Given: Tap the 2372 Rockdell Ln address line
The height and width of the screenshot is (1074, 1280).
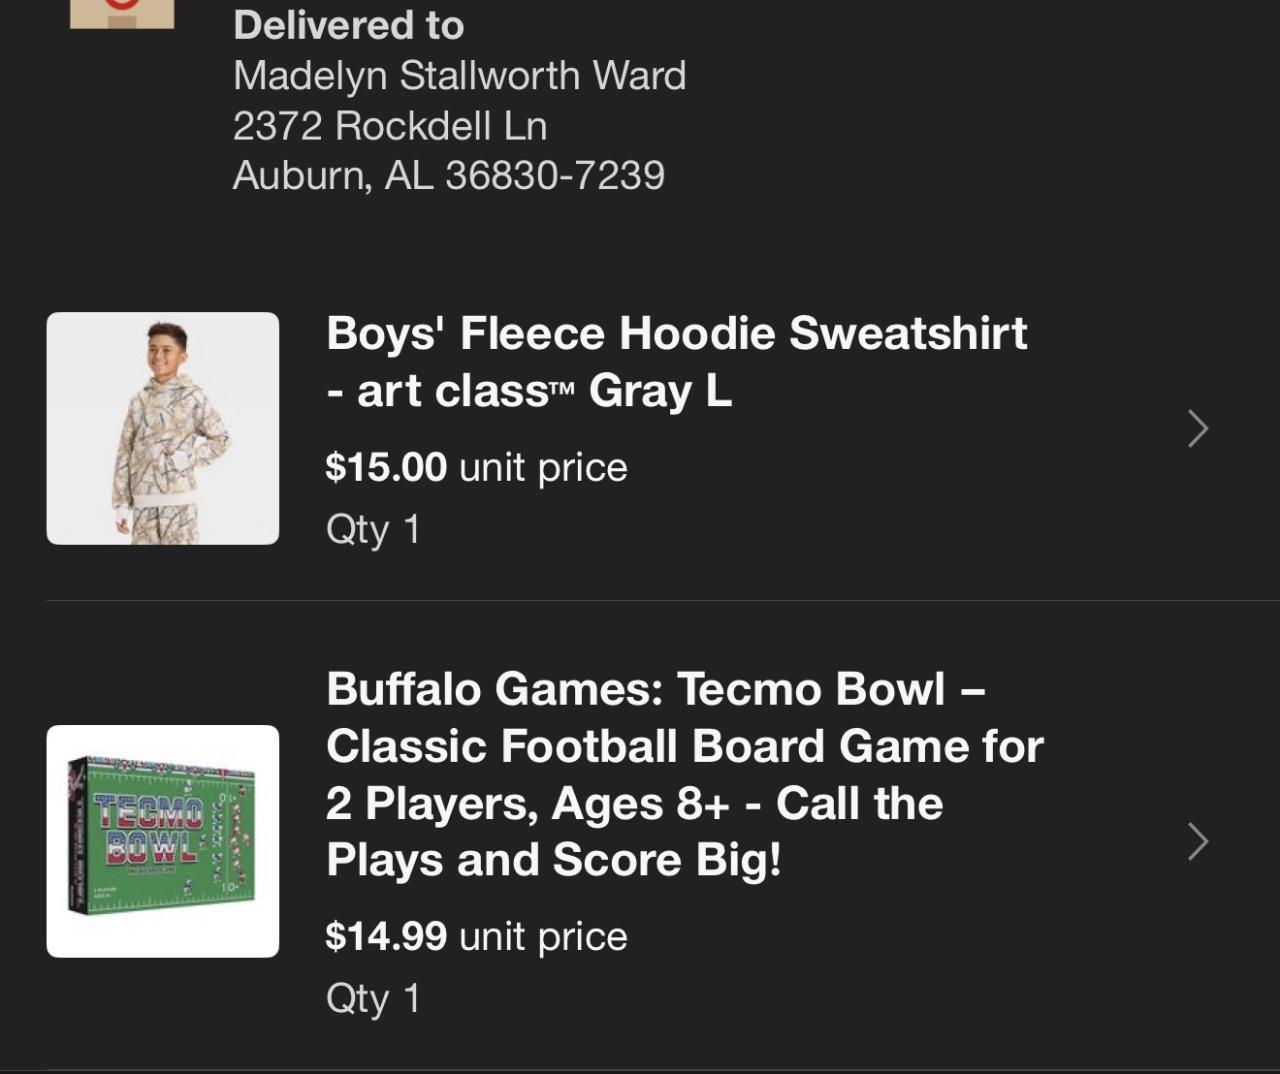Looking at the screenshot, I should click(x=389, y=126).
